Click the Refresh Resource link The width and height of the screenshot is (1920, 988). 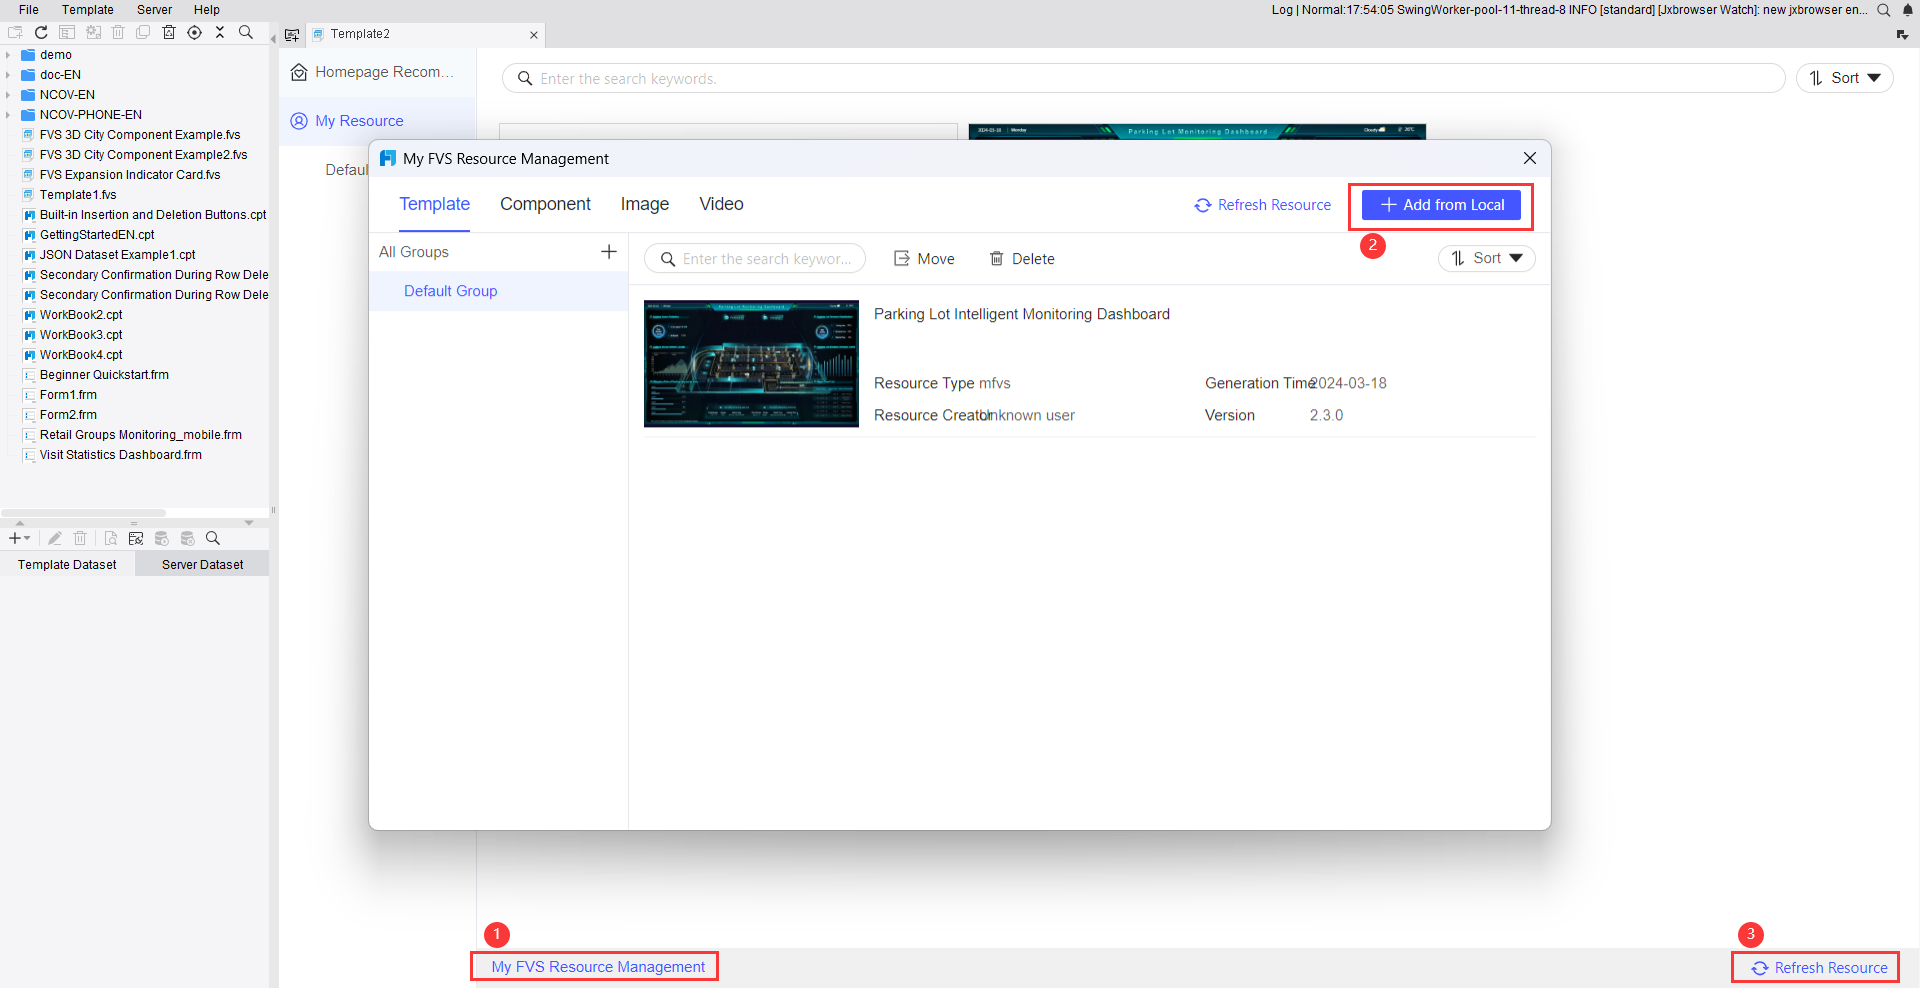click(1262, 205)
